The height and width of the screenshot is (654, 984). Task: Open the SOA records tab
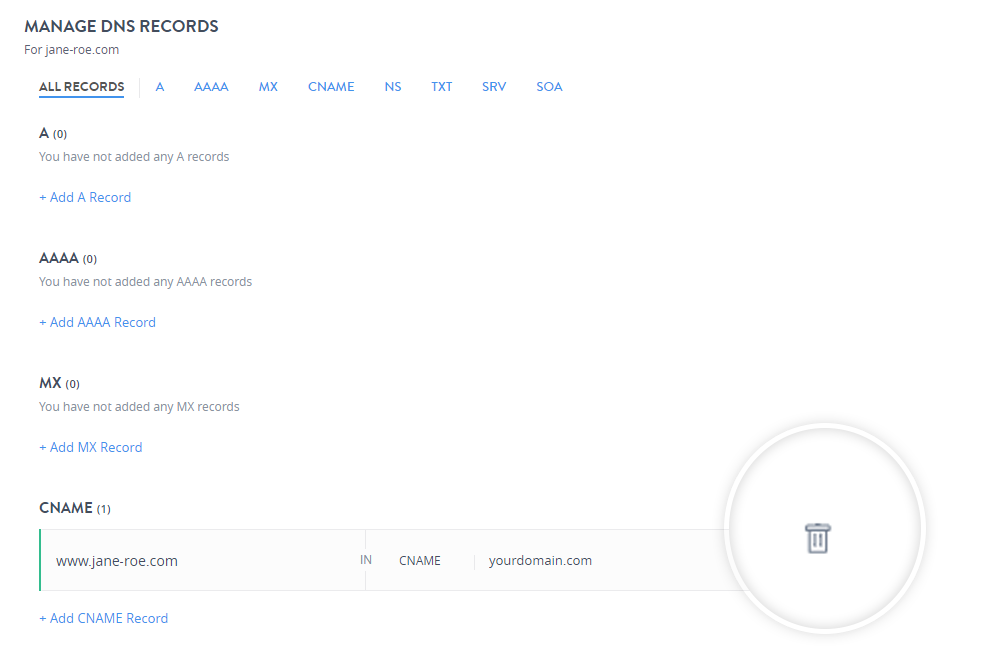click(549, 87)
